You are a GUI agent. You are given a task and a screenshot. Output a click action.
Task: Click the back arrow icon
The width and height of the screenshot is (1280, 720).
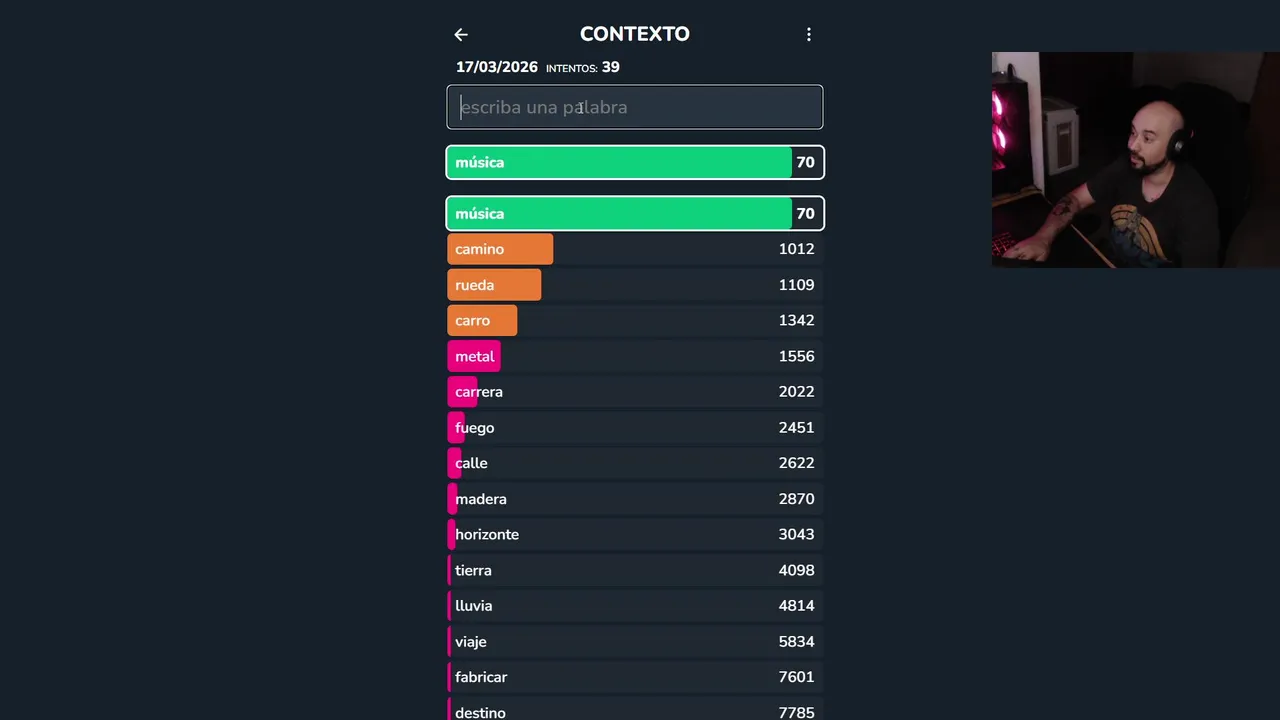coord(461,35)
